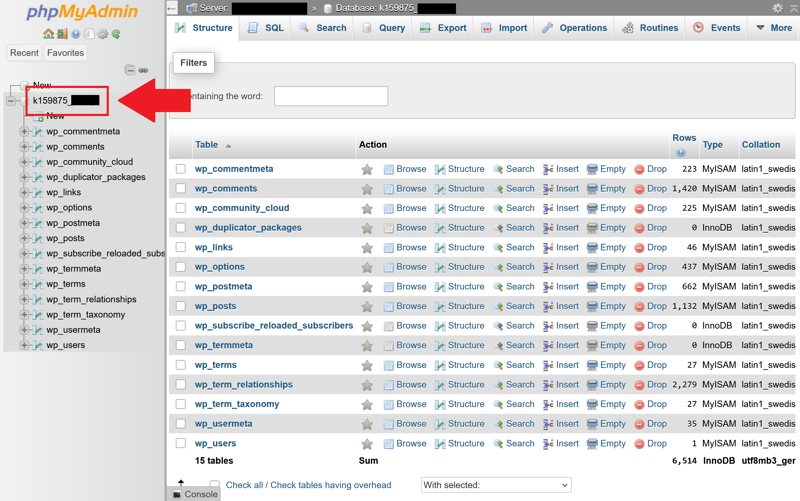
Task: Tick the checkbox for wp_comments row
Action: pos(181,189)
